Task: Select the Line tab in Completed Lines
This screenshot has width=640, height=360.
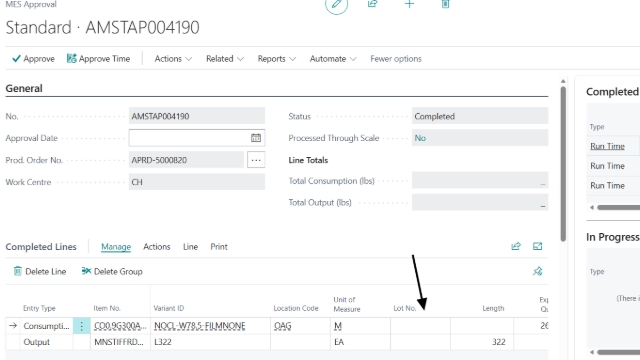Action: (x=190, y=247)
